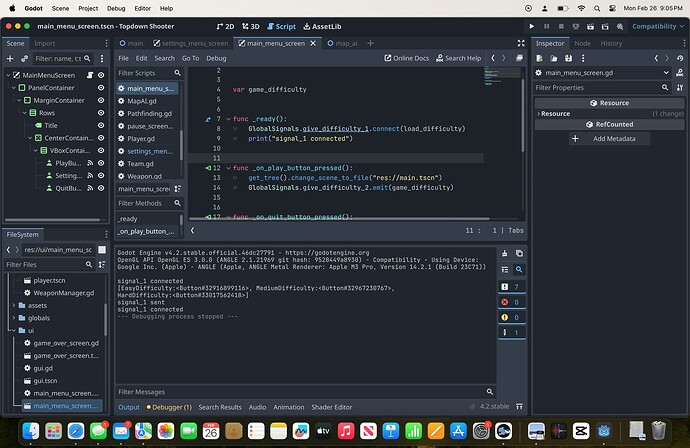The width and height of the screenshot is (690, 448).
Task: Hide the MarginContainer node
Action: 101,100
